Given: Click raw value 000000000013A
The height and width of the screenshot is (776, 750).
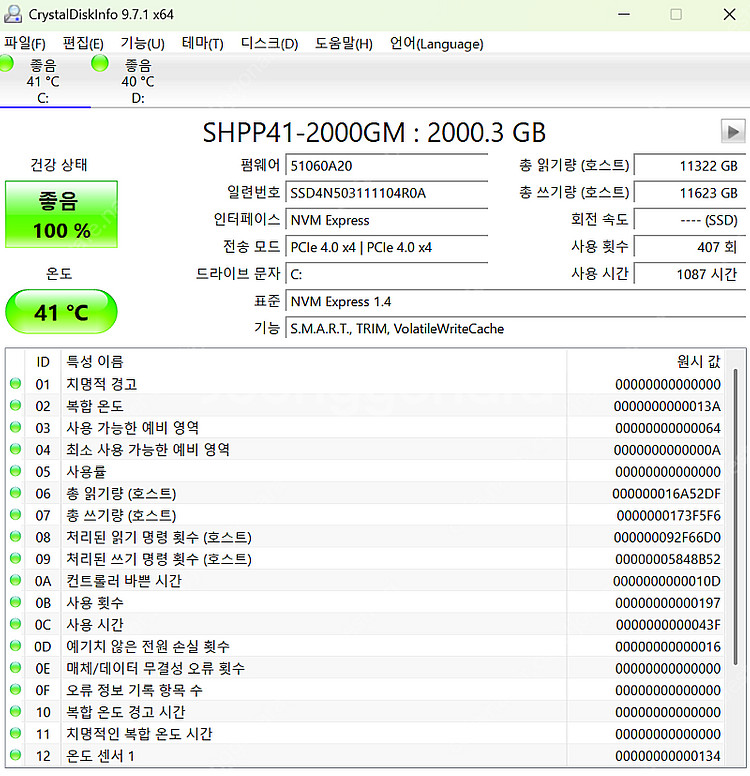Looking at the screenshot, I should click(x=667, y=406).
